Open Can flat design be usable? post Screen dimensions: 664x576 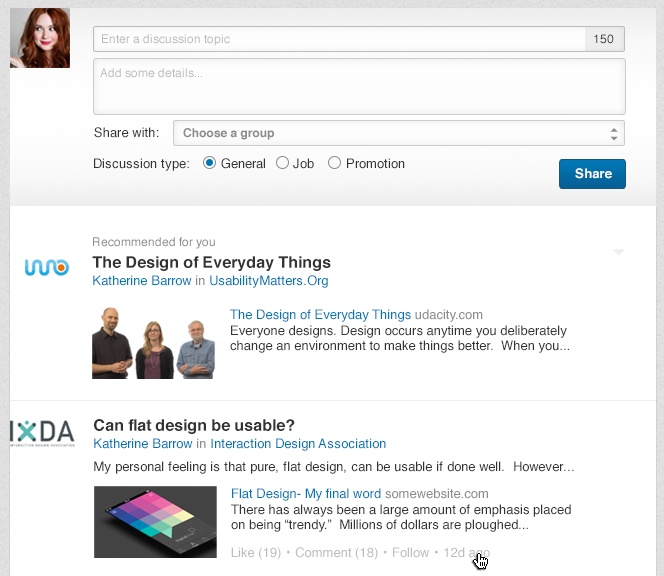193,425
